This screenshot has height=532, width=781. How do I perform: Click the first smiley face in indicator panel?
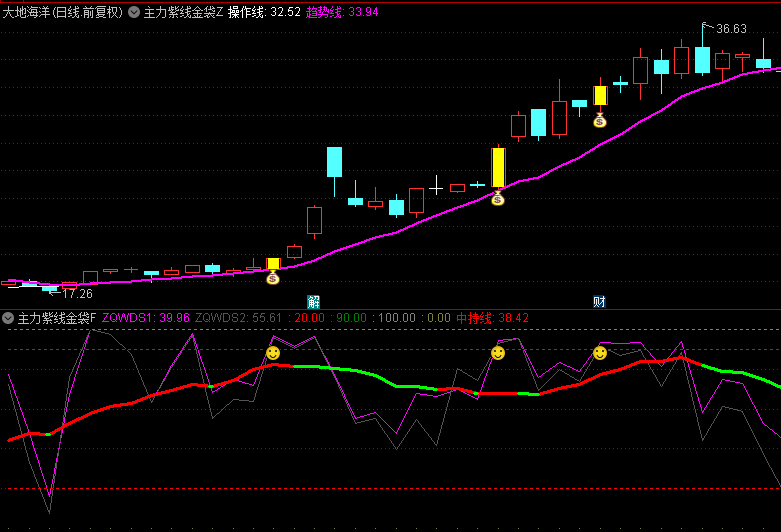point(272,353)
